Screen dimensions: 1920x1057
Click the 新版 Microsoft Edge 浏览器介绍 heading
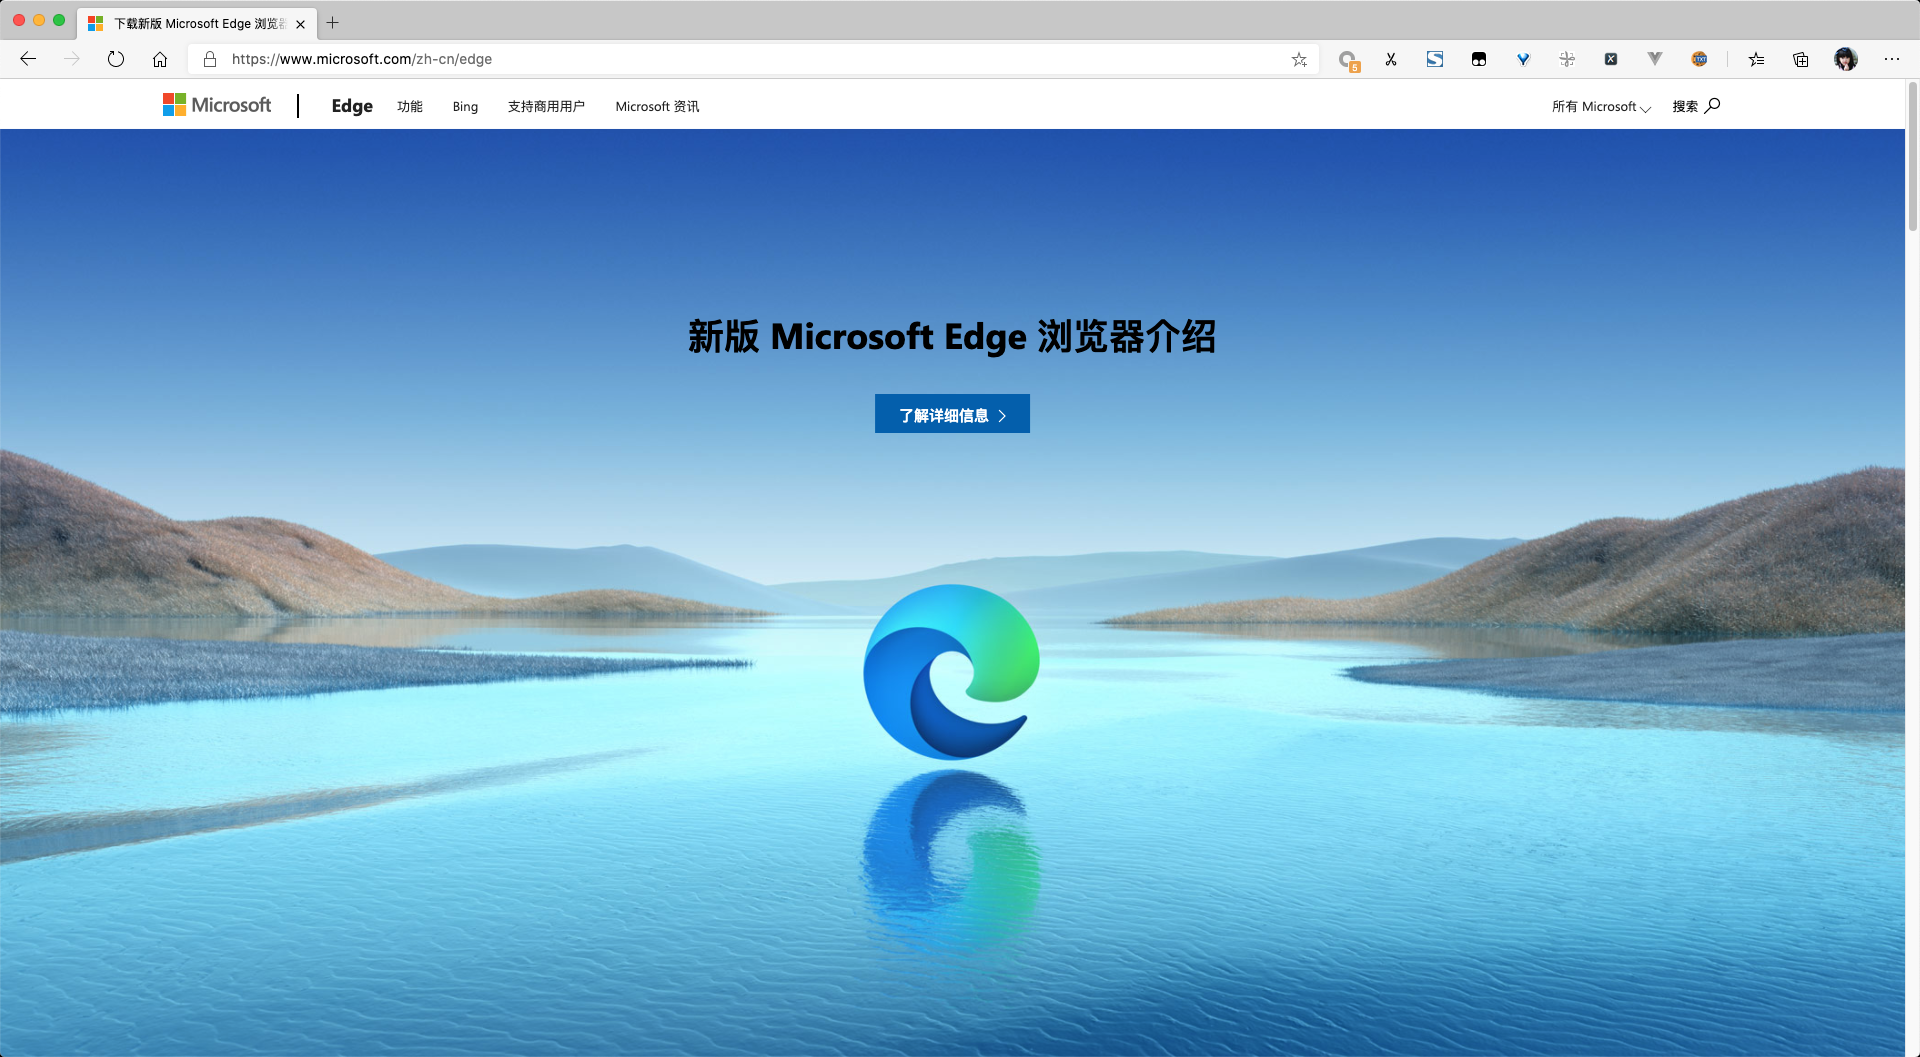(x=952, y=337)
